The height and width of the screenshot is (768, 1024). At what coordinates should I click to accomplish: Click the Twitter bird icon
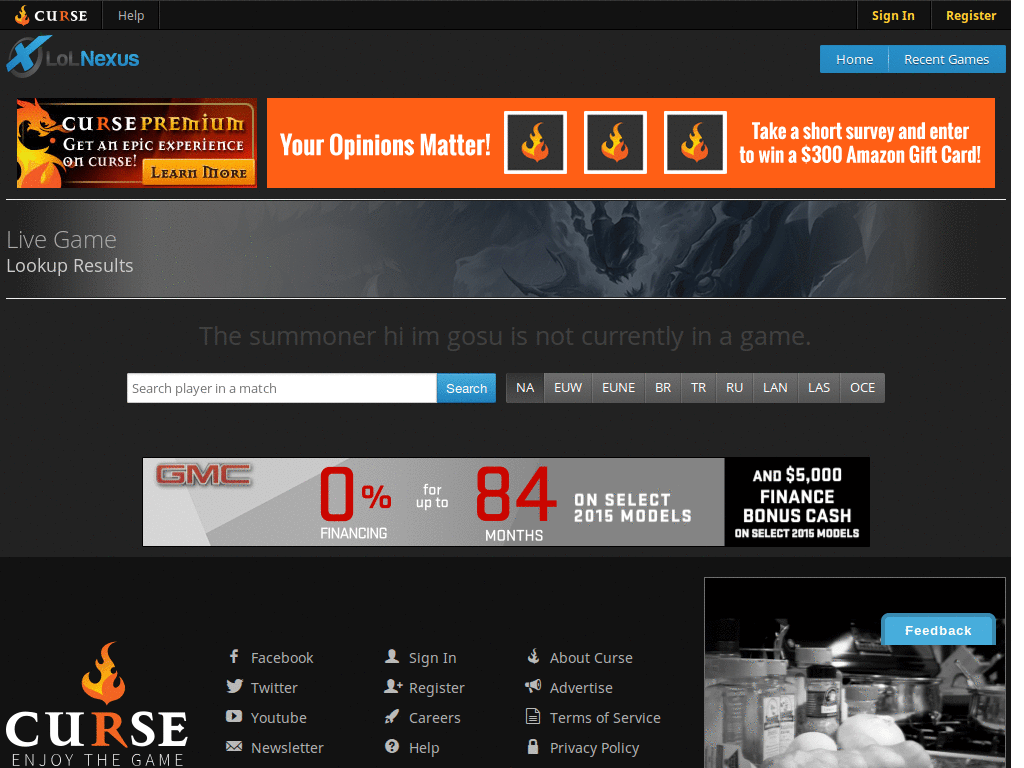(234, 686)
